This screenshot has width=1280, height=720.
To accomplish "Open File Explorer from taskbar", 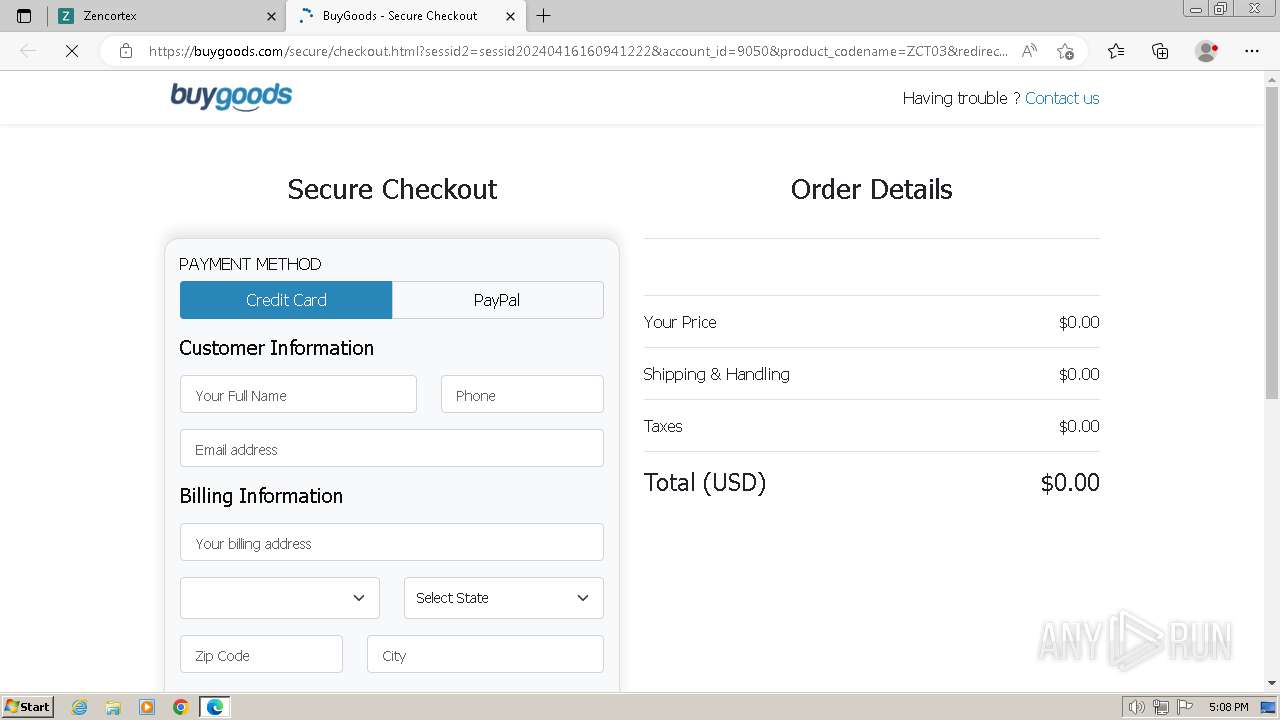I will click(113, 707).
